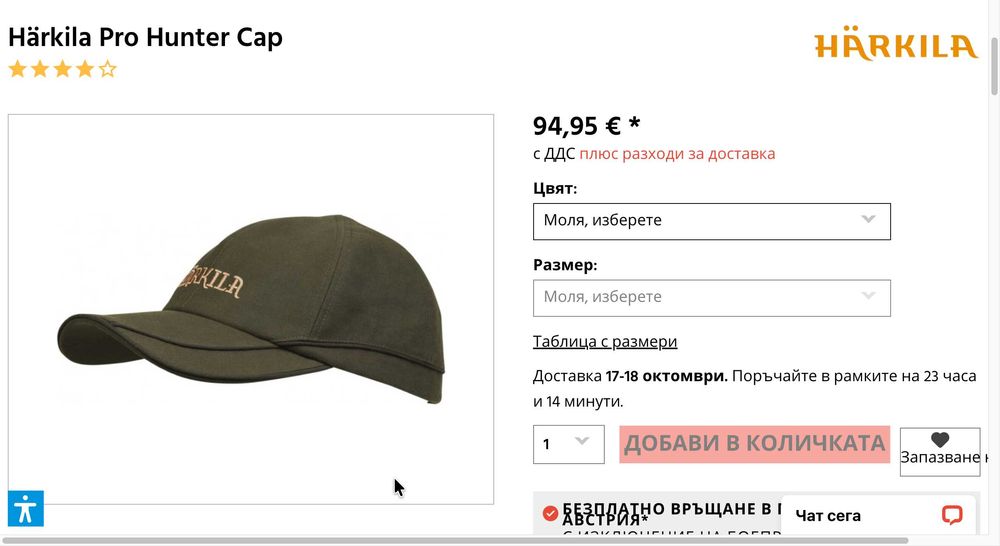Click the green cap product image
Image resolution: width=1000 pixels, height=546 pixels.
(x=251, y=309)
